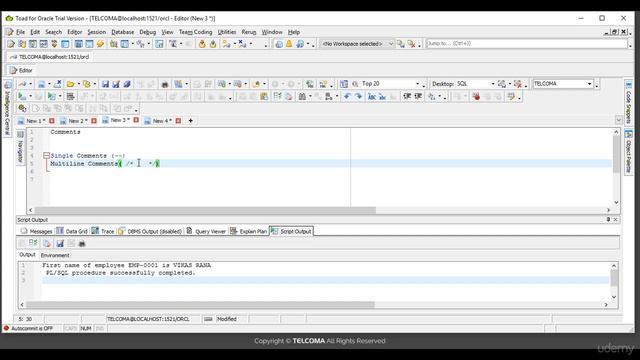Open the Database menu
The image size is (640, 360).
click(x=122, y=32)
